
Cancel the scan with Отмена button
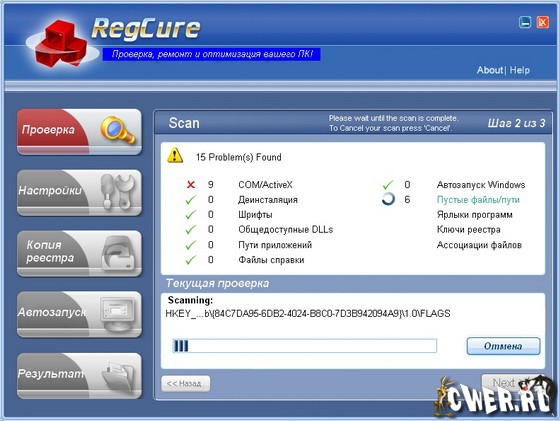click(503, 346)
